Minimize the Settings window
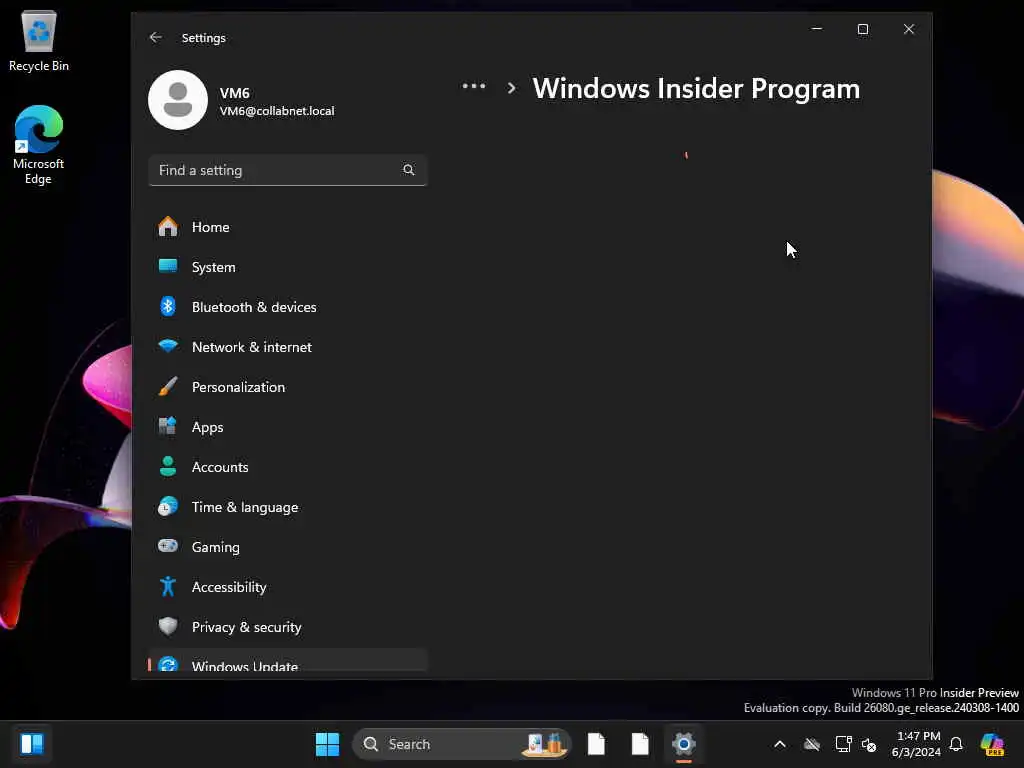Screen dimensions: 1024x768 click(816, 29)
